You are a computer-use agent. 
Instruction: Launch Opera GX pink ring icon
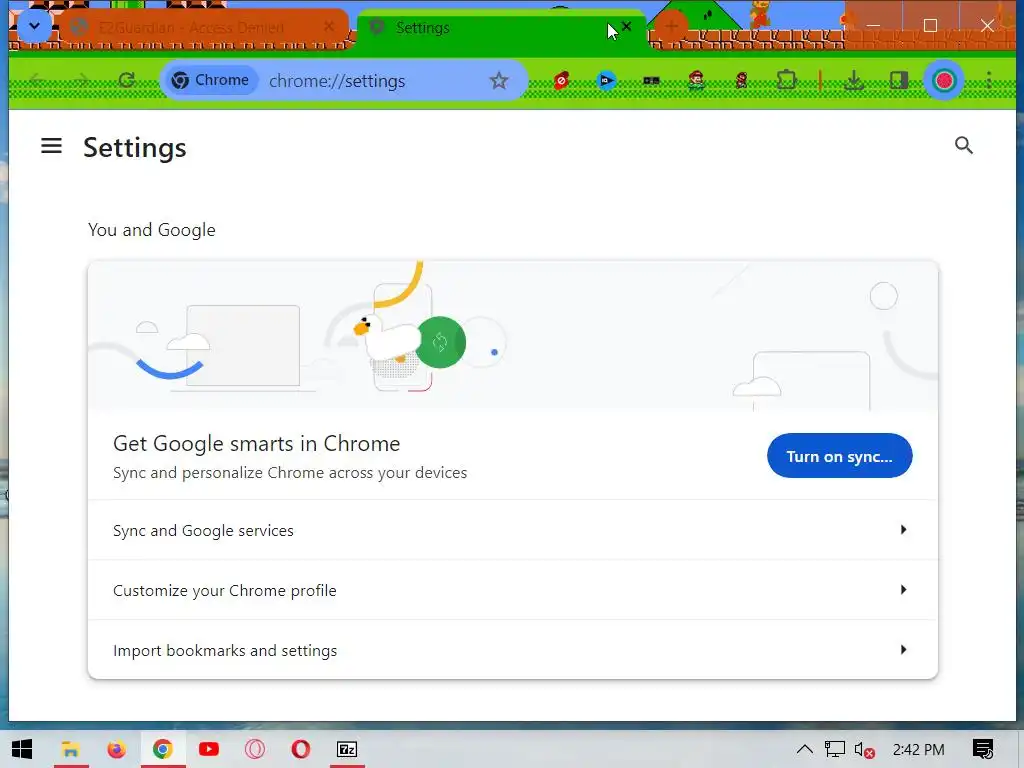click(255, 749)
